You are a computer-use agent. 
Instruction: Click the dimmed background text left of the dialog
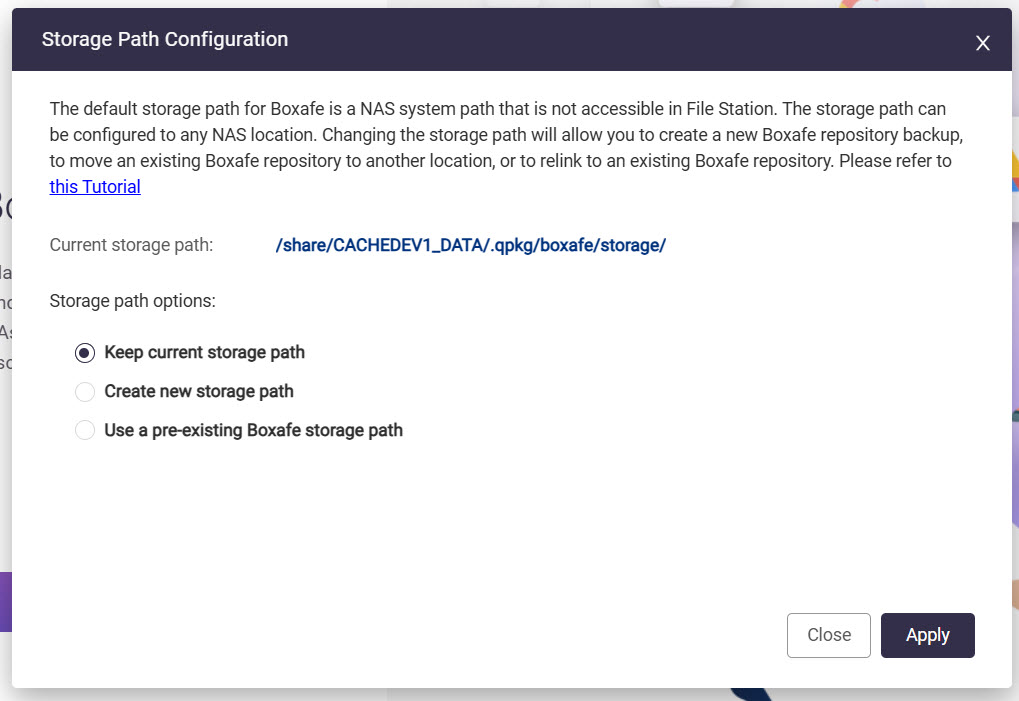[5, 300]
